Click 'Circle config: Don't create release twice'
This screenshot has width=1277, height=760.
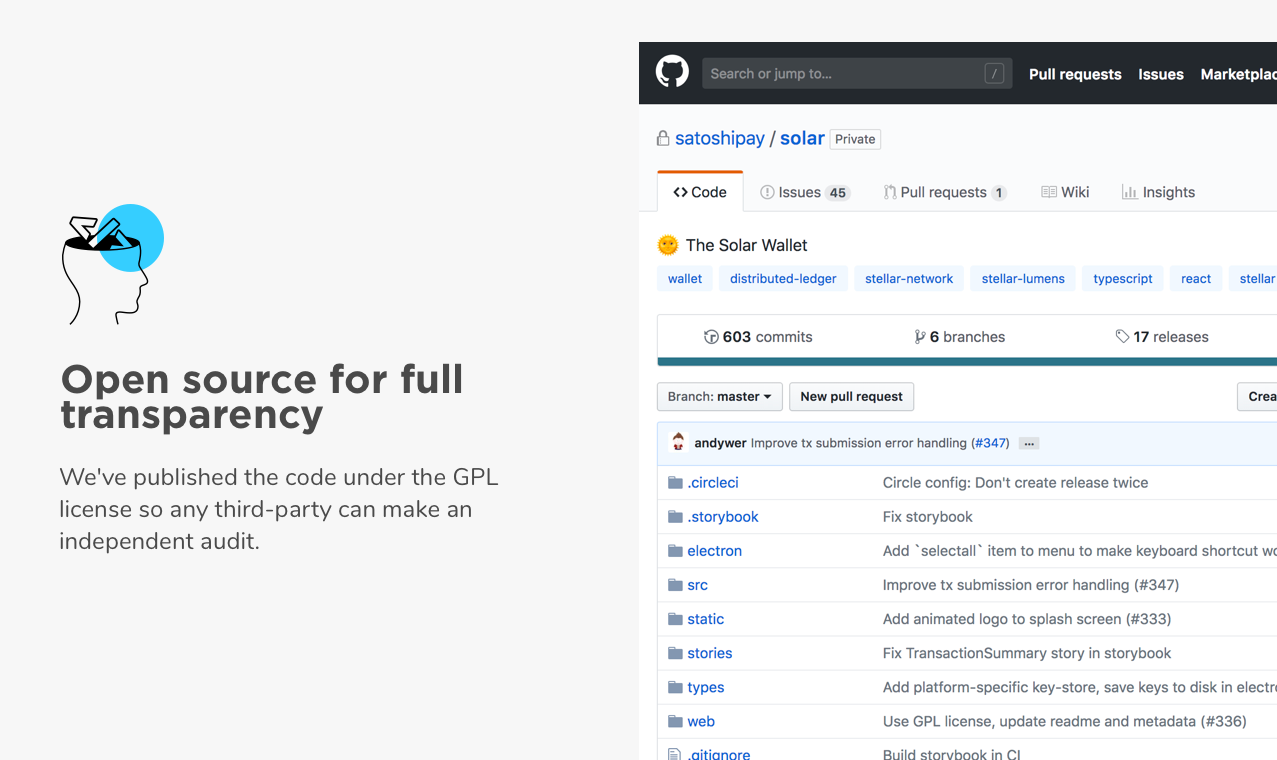coord(1015,483)
